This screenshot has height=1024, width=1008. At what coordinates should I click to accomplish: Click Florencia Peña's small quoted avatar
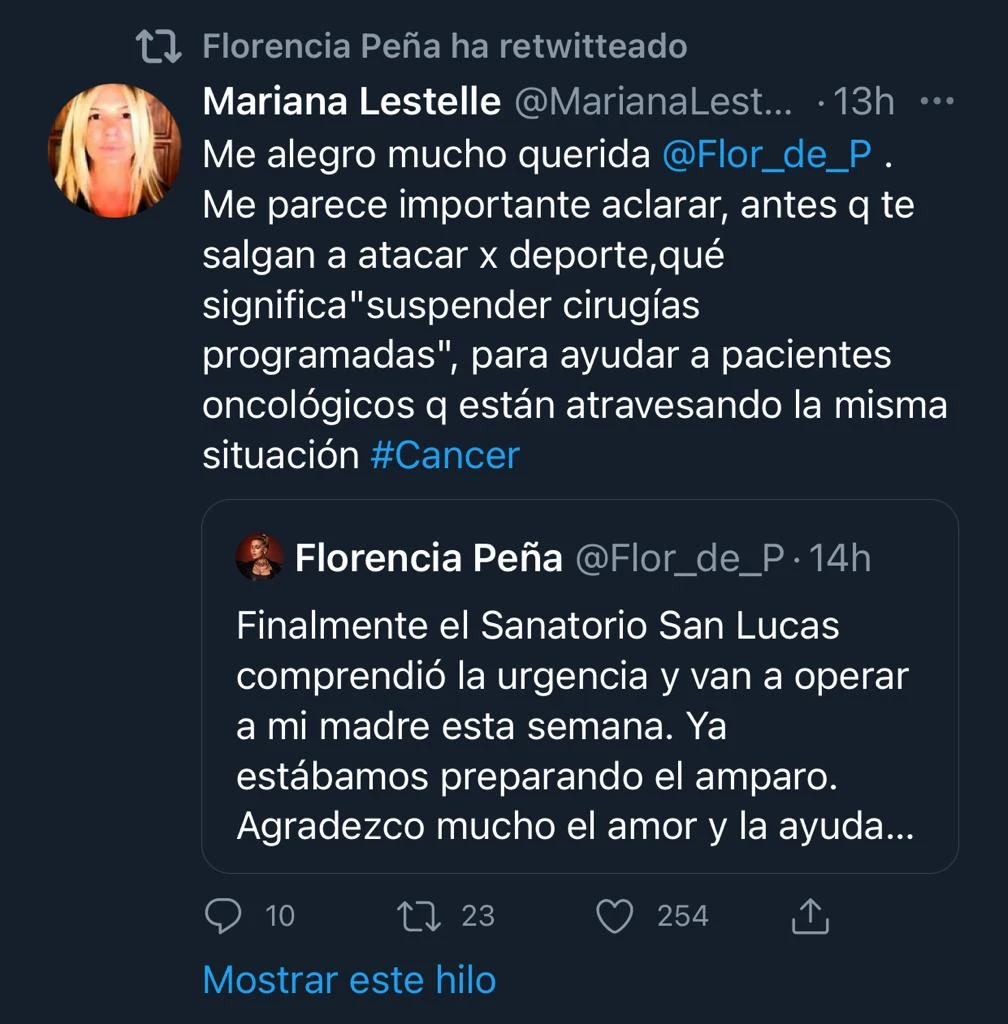(x=260, y=557)
